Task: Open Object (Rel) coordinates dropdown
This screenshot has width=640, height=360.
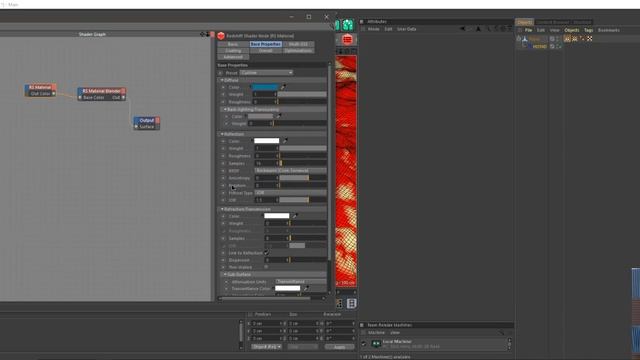Action: click(266, 347)
